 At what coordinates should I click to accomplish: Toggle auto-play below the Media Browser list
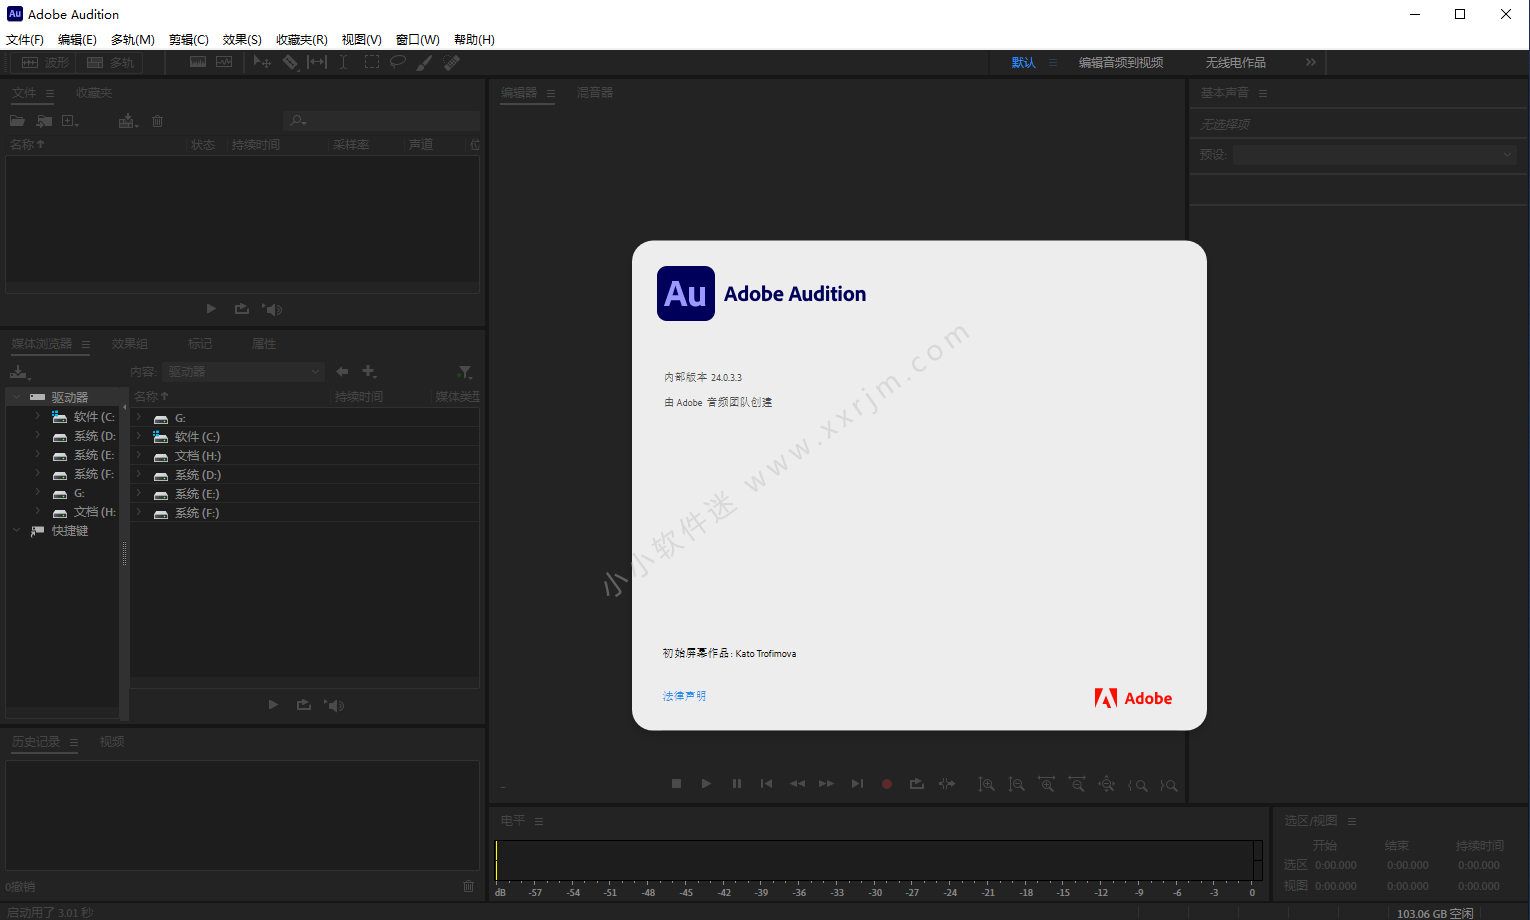(x=335, y=705)
